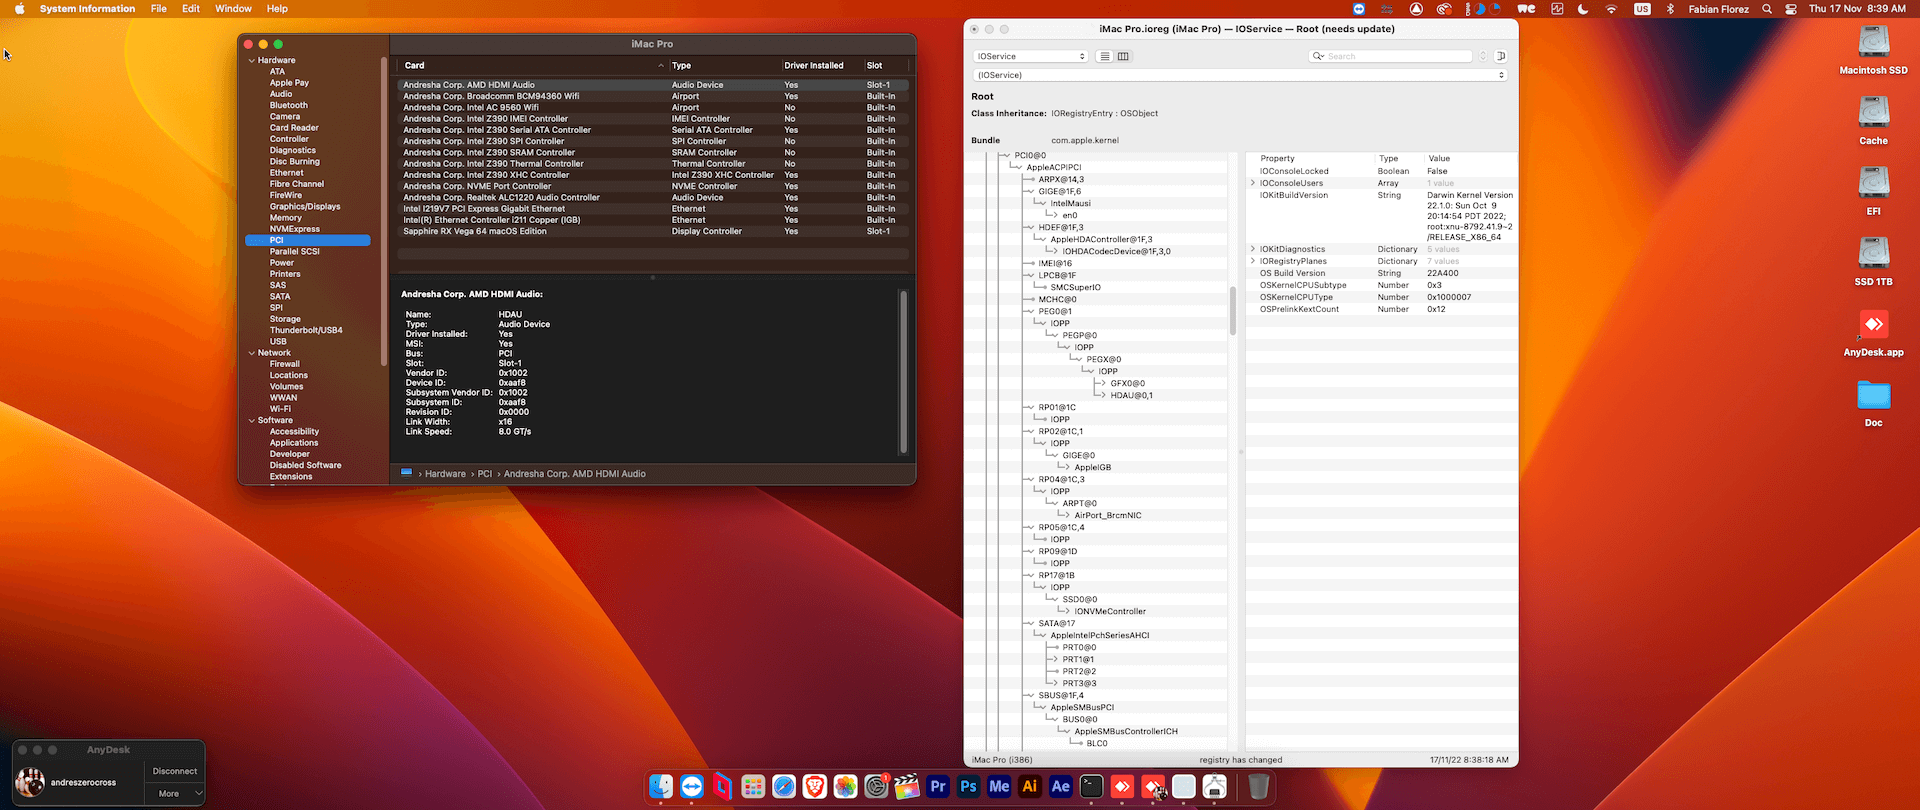Click the Bluetooth menu bar icon

point(1669,9)
